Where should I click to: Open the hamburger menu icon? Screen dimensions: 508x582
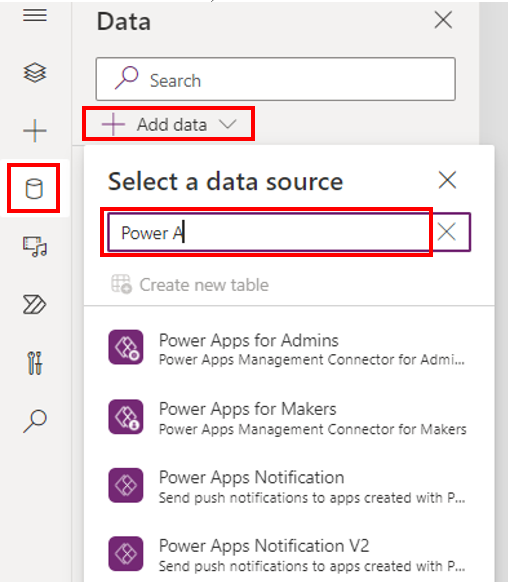tap(35, 15)
